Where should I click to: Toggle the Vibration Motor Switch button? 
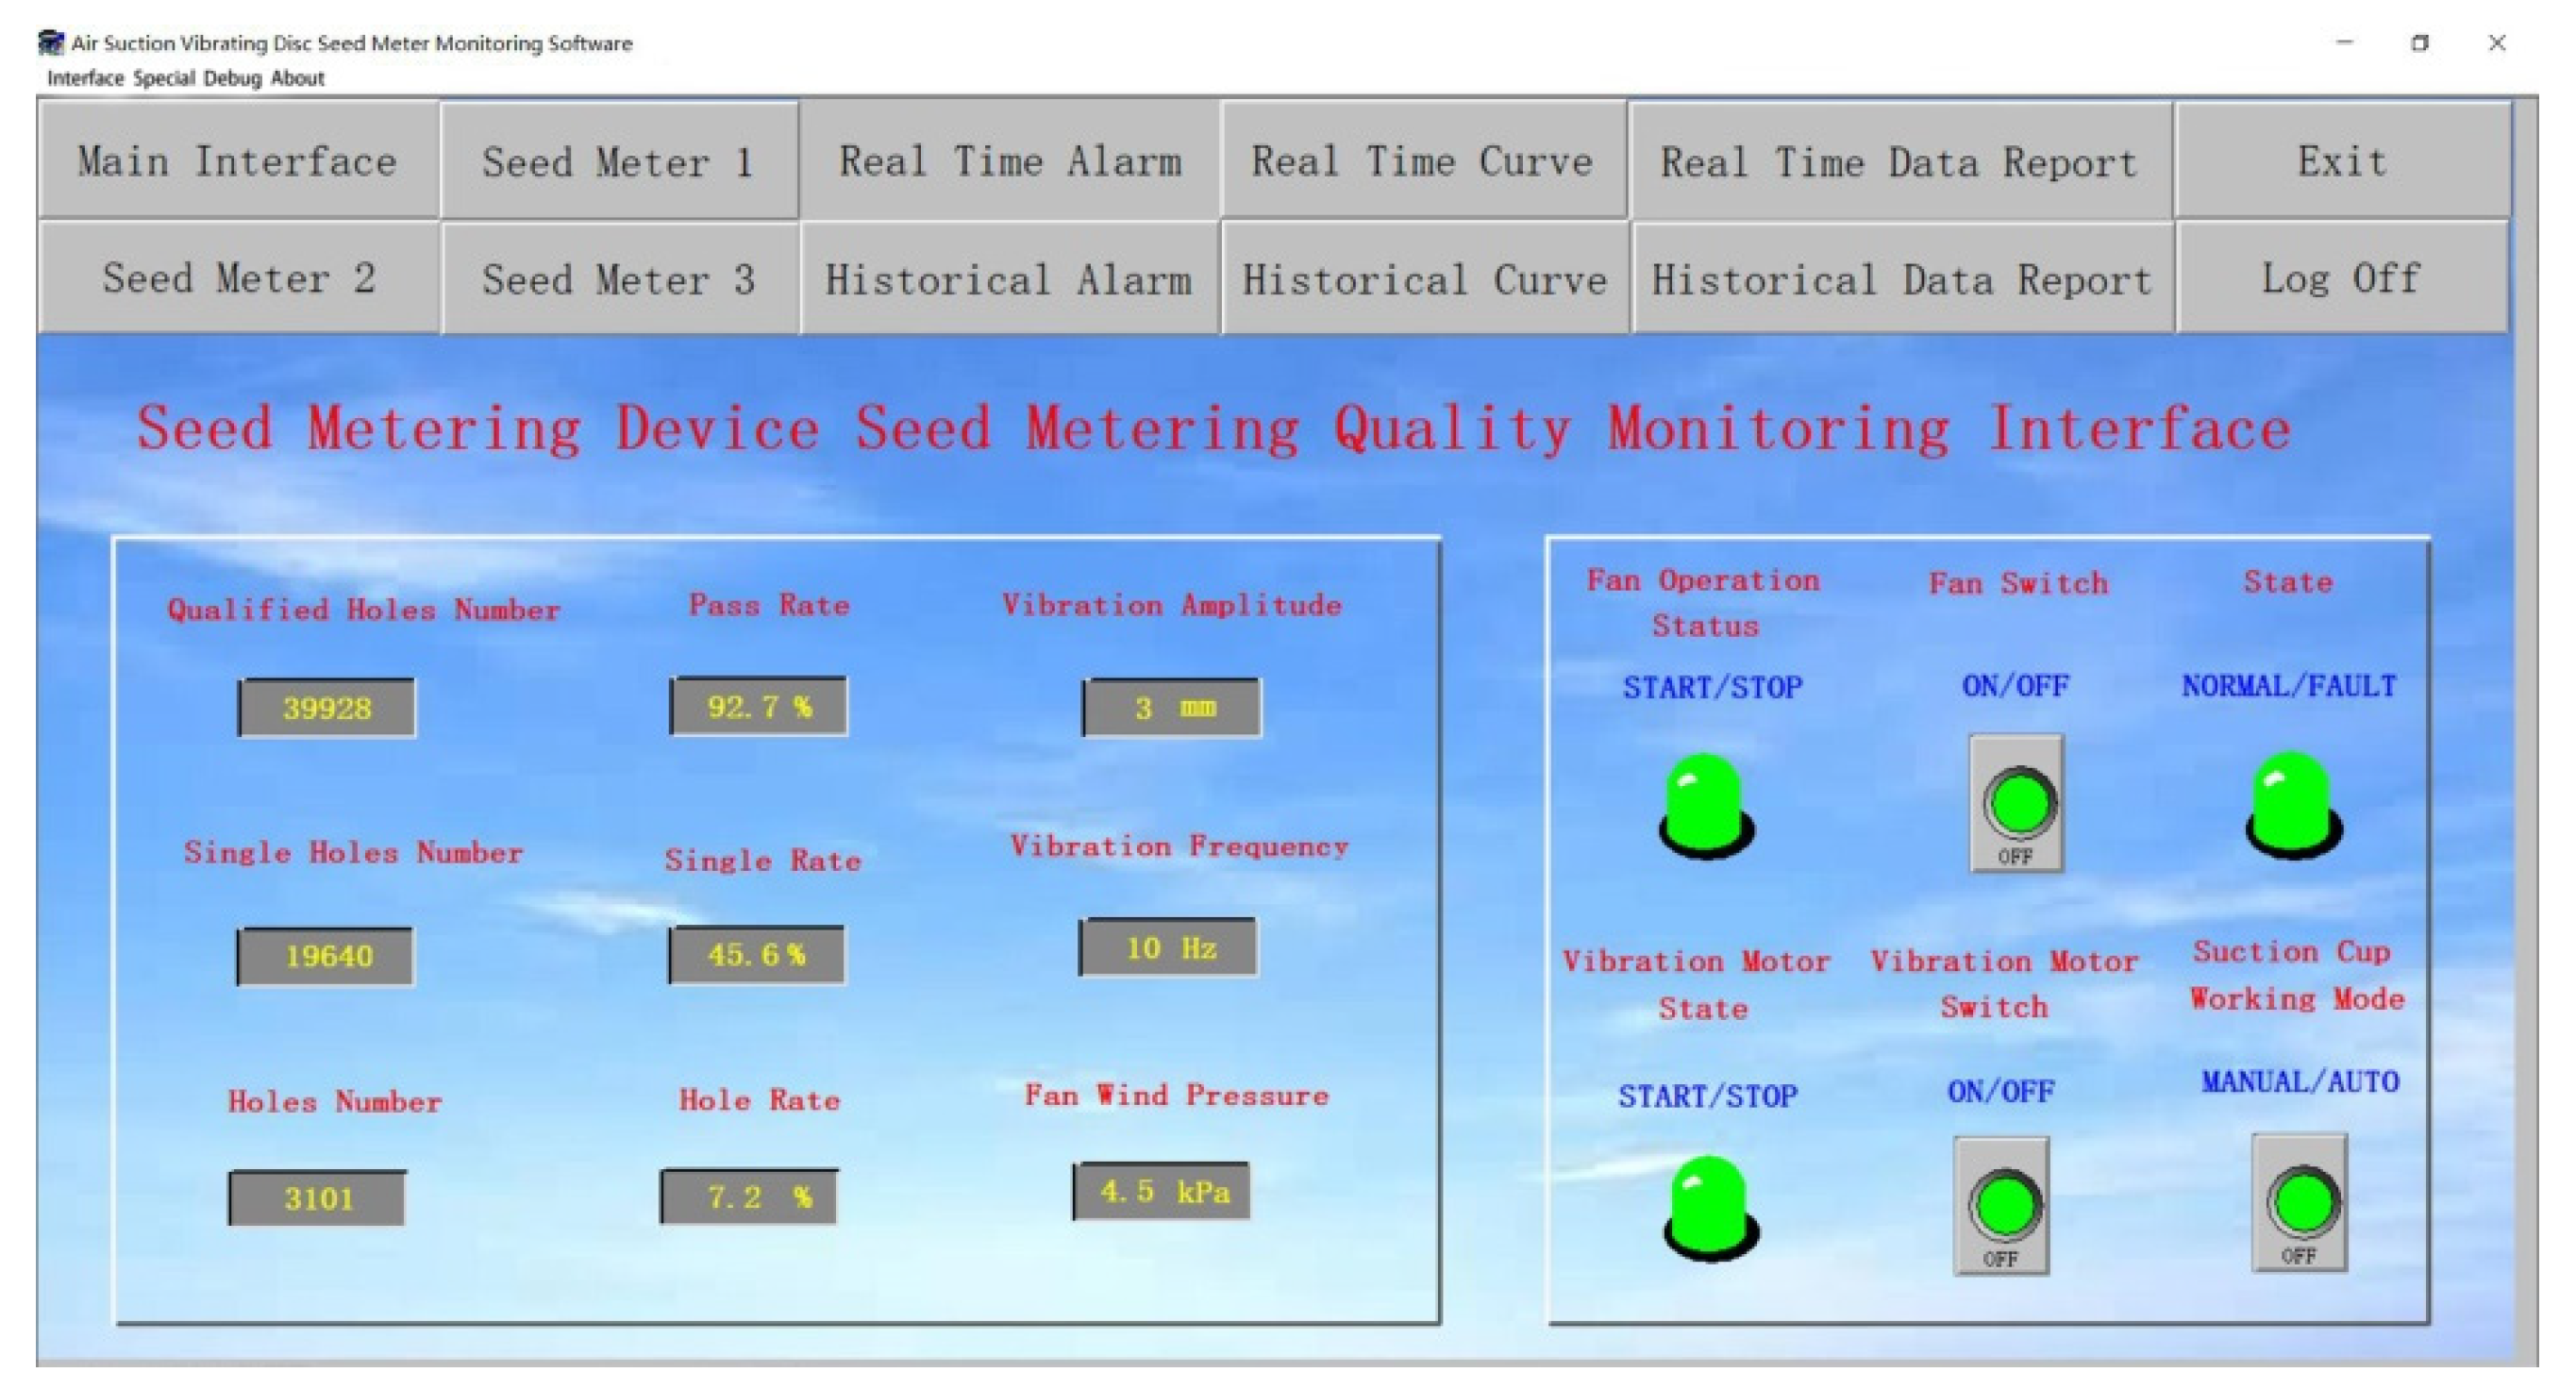[x=2002, y=1205]
